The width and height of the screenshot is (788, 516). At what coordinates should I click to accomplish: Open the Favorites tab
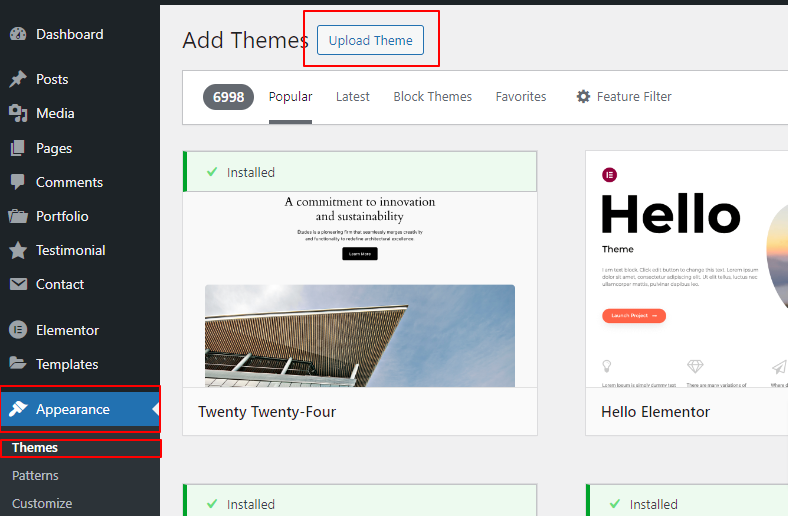coord(521,97)
